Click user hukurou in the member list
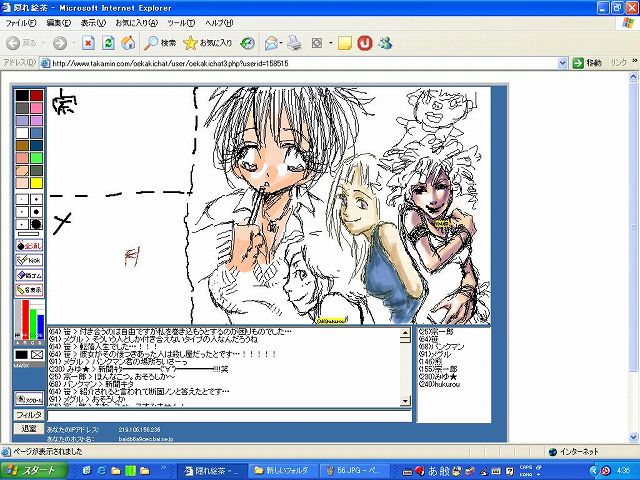 [439, 384]
